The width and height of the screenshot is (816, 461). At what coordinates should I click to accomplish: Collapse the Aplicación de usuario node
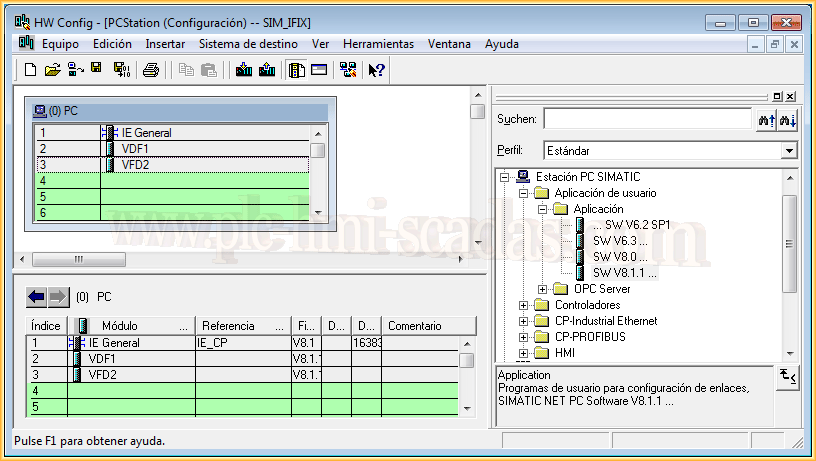tap(522, 193)
